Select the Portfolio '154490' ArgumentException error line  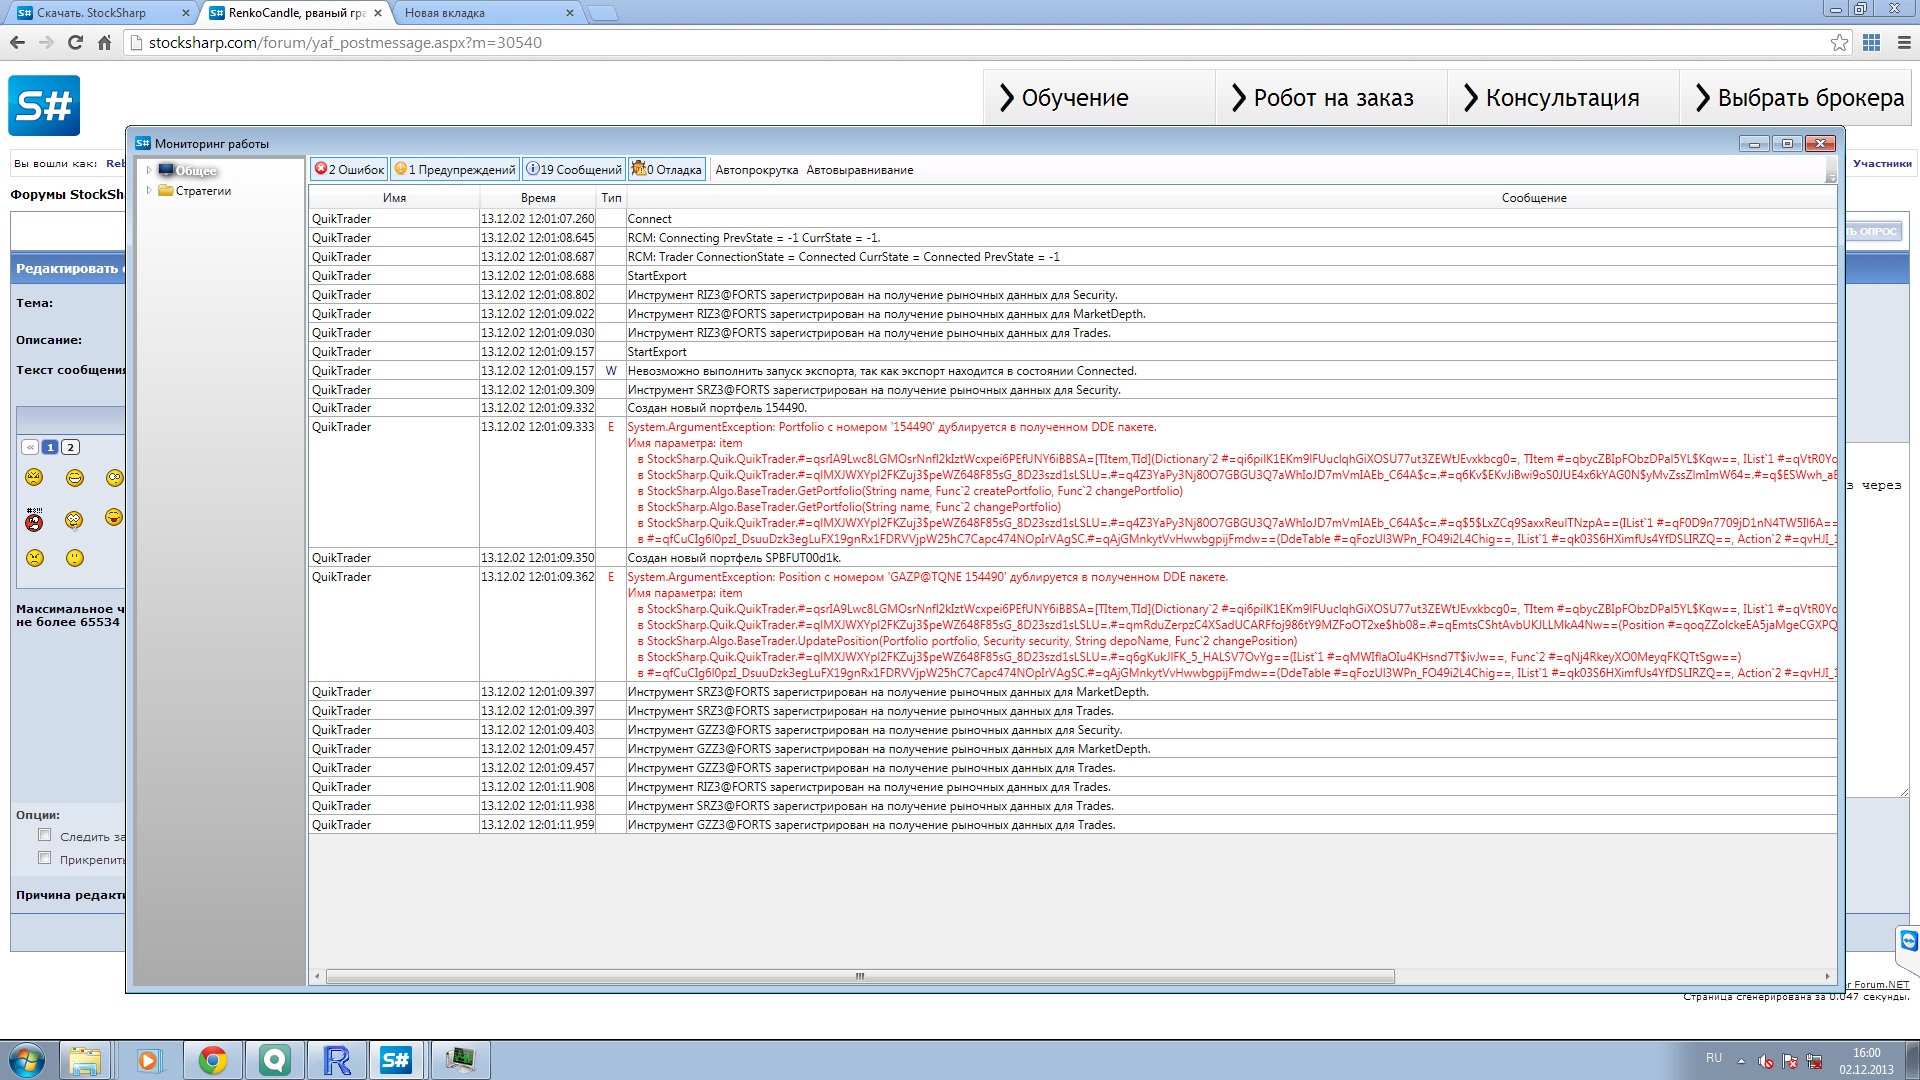[892, 427]
